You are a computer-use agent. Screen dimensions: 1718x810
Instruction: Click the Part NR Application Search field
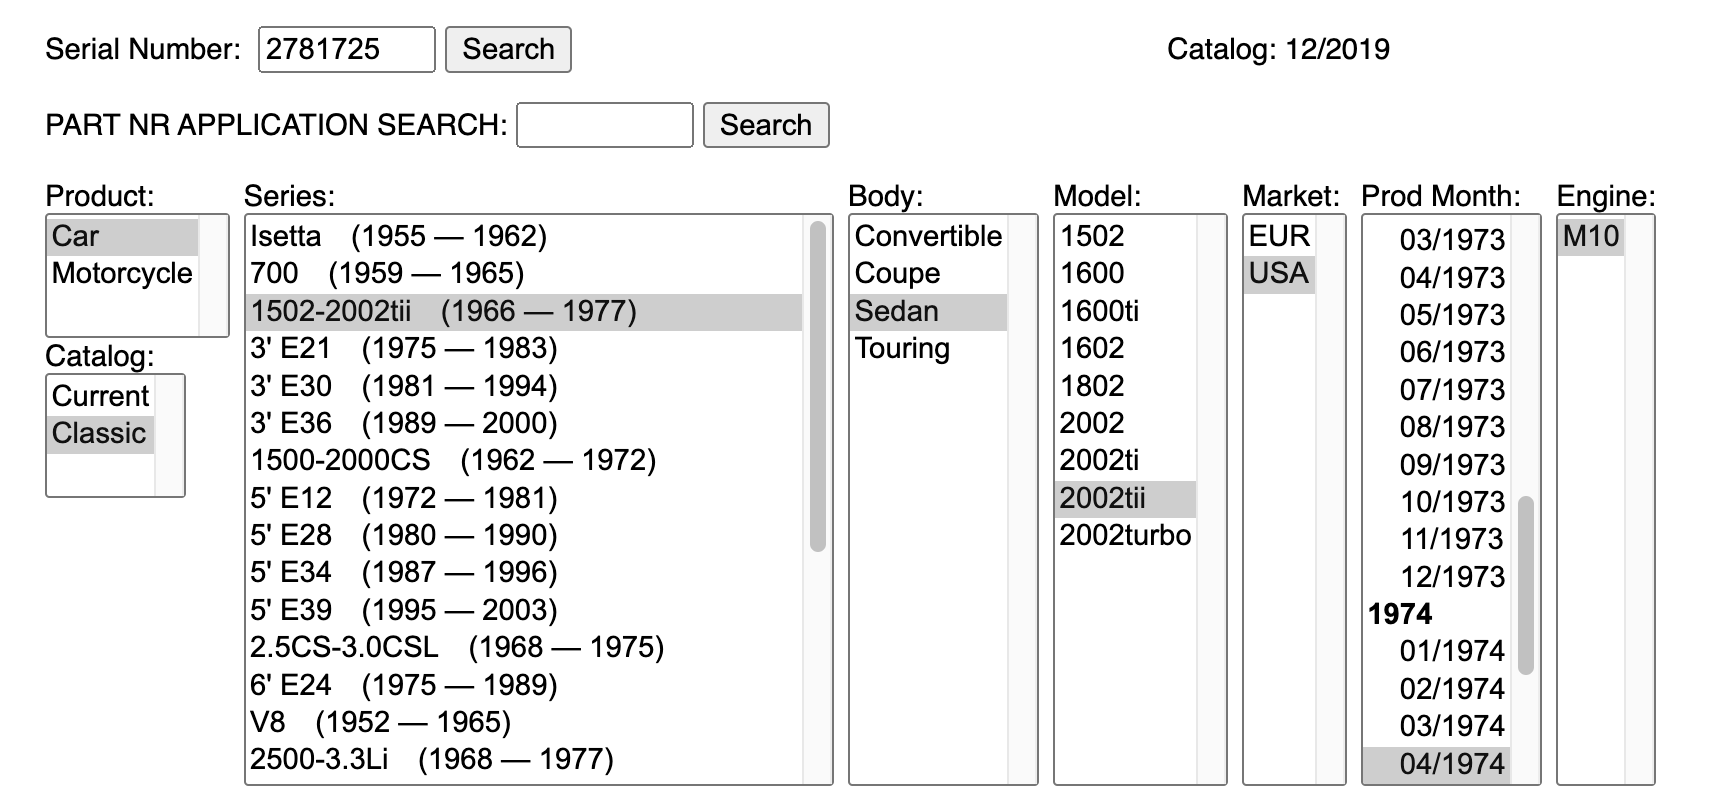[604, 125]
